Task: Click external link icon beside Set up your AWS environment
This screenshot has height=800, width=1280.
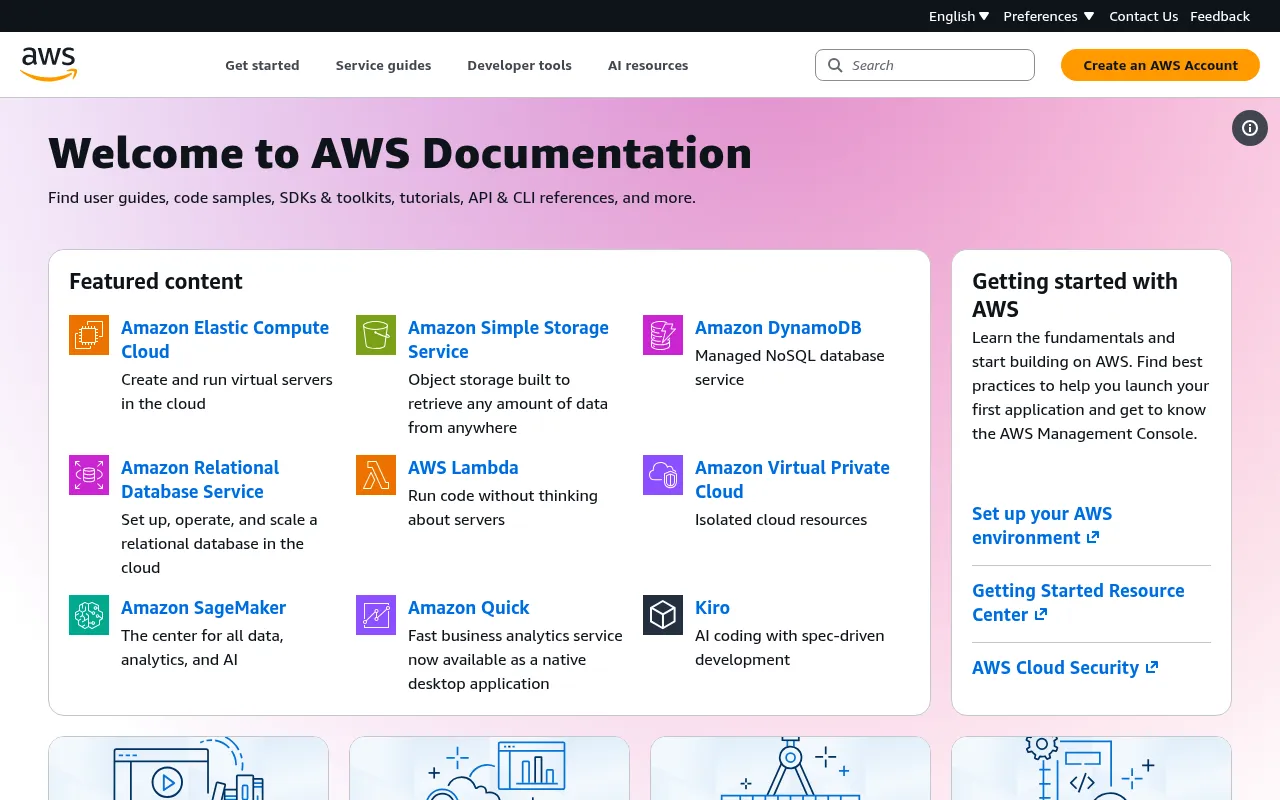Action: [x=1093, y=537]
